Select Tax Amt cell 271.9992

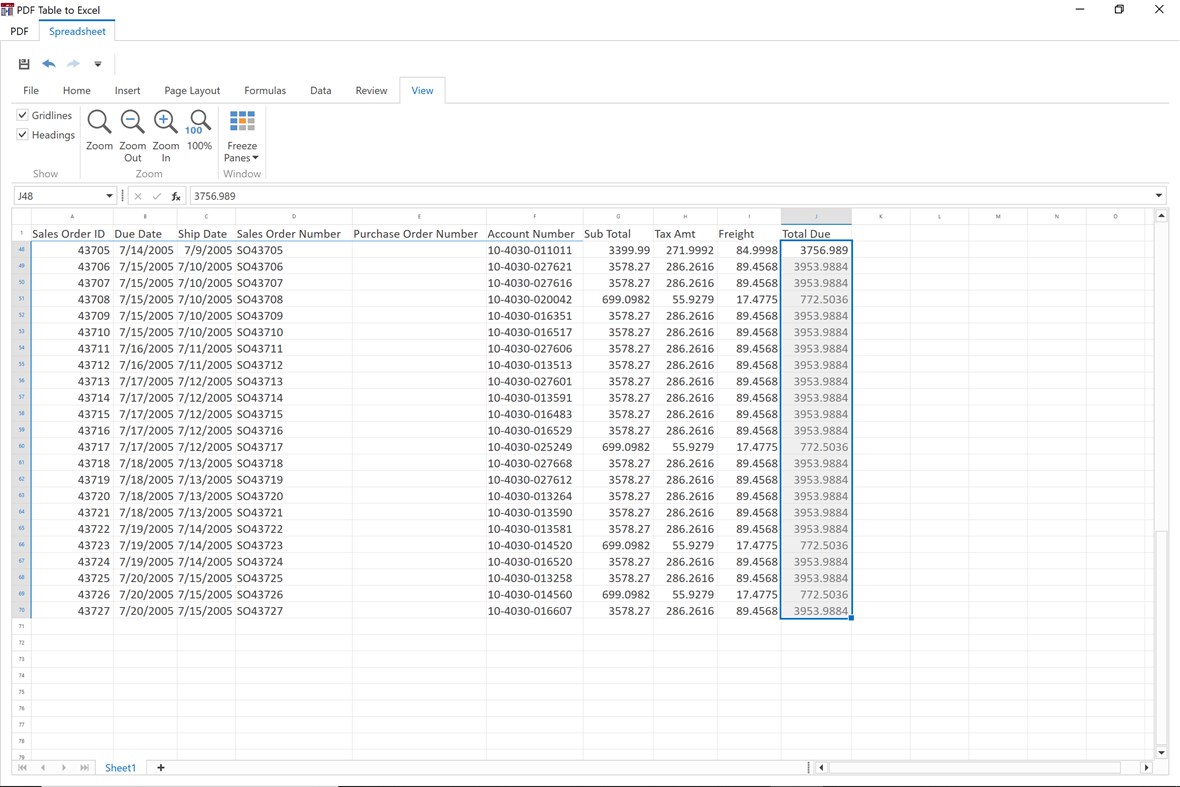[685, 250]
